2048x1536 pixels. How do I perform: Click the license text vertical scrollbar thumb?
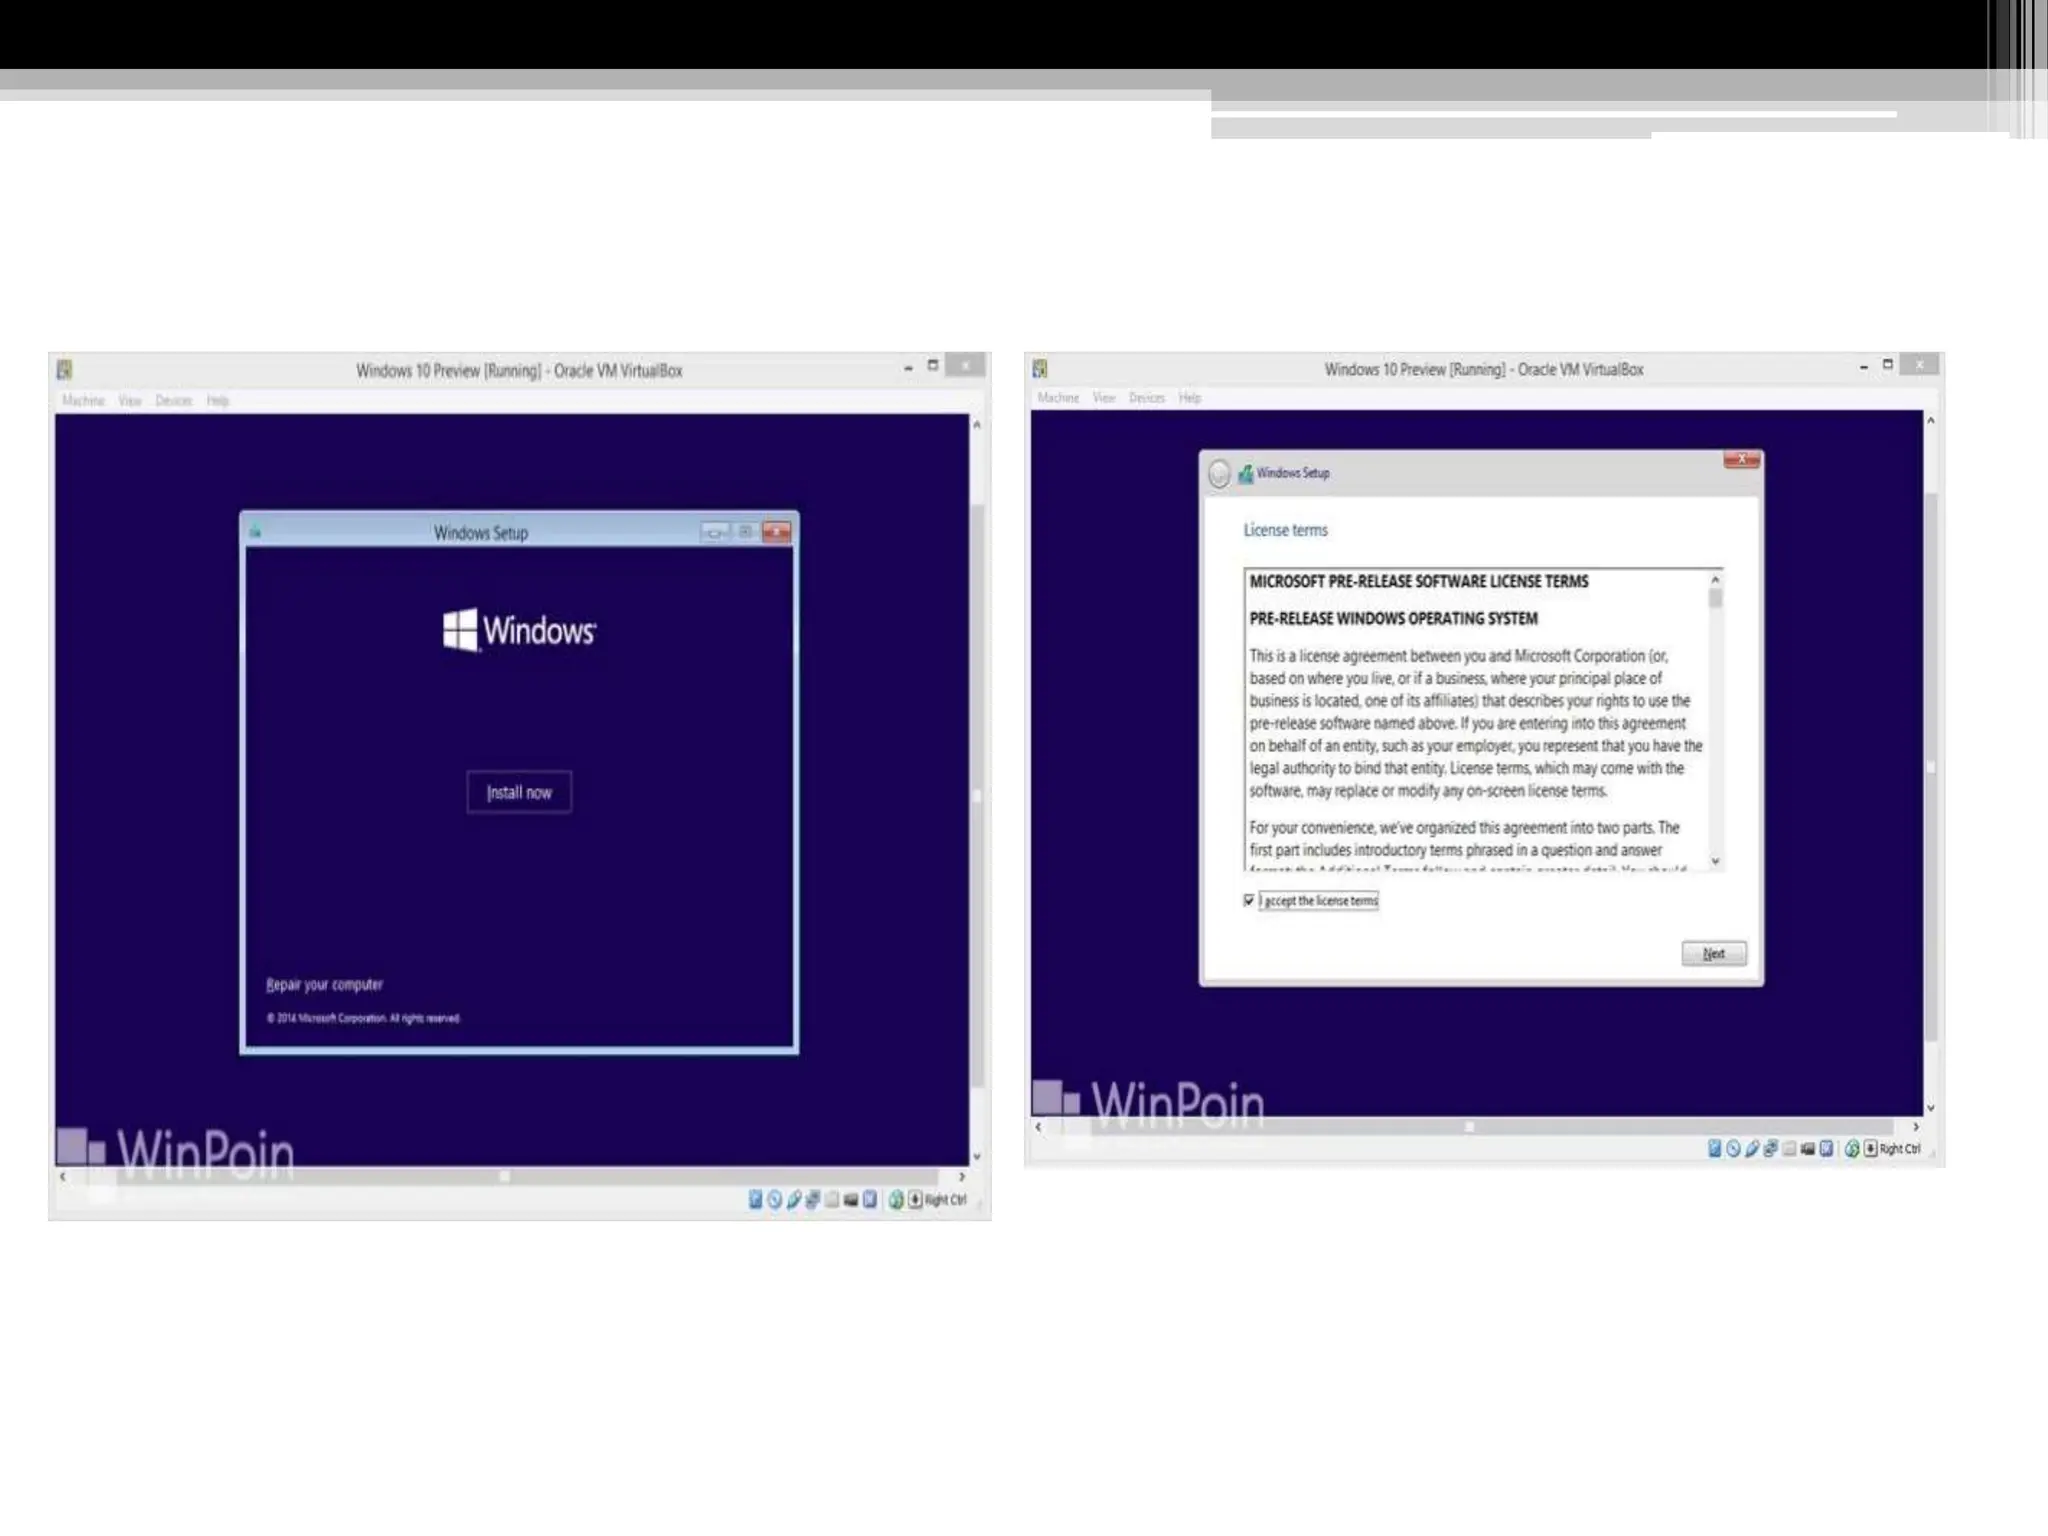1715,599
